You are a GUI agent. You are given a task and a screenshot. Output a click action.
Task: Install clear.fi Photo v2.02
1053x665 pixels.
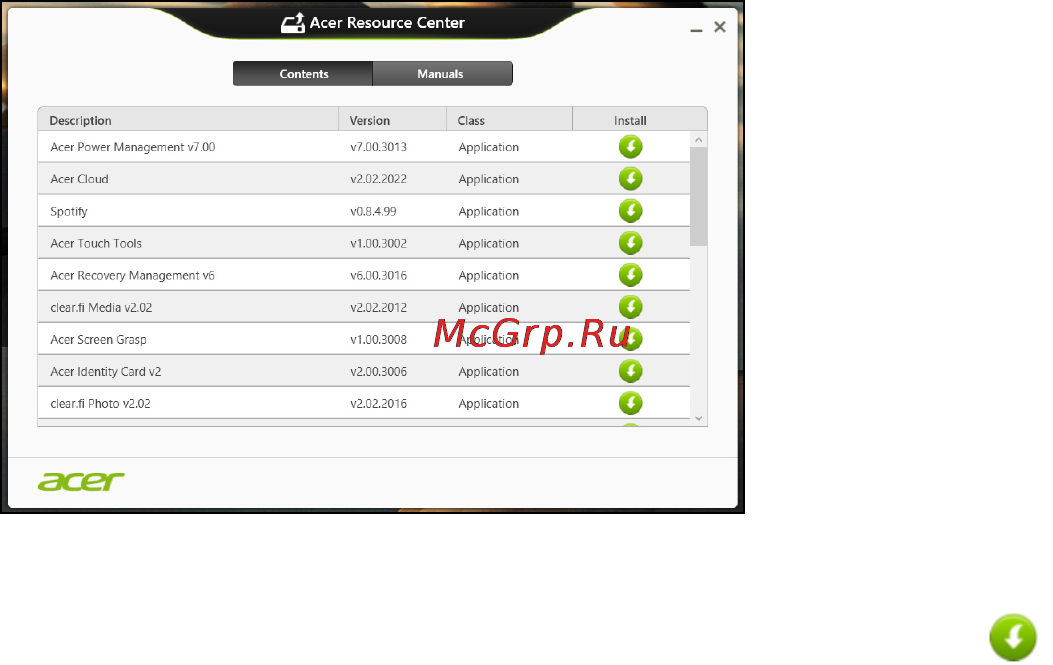click(631, 403)
